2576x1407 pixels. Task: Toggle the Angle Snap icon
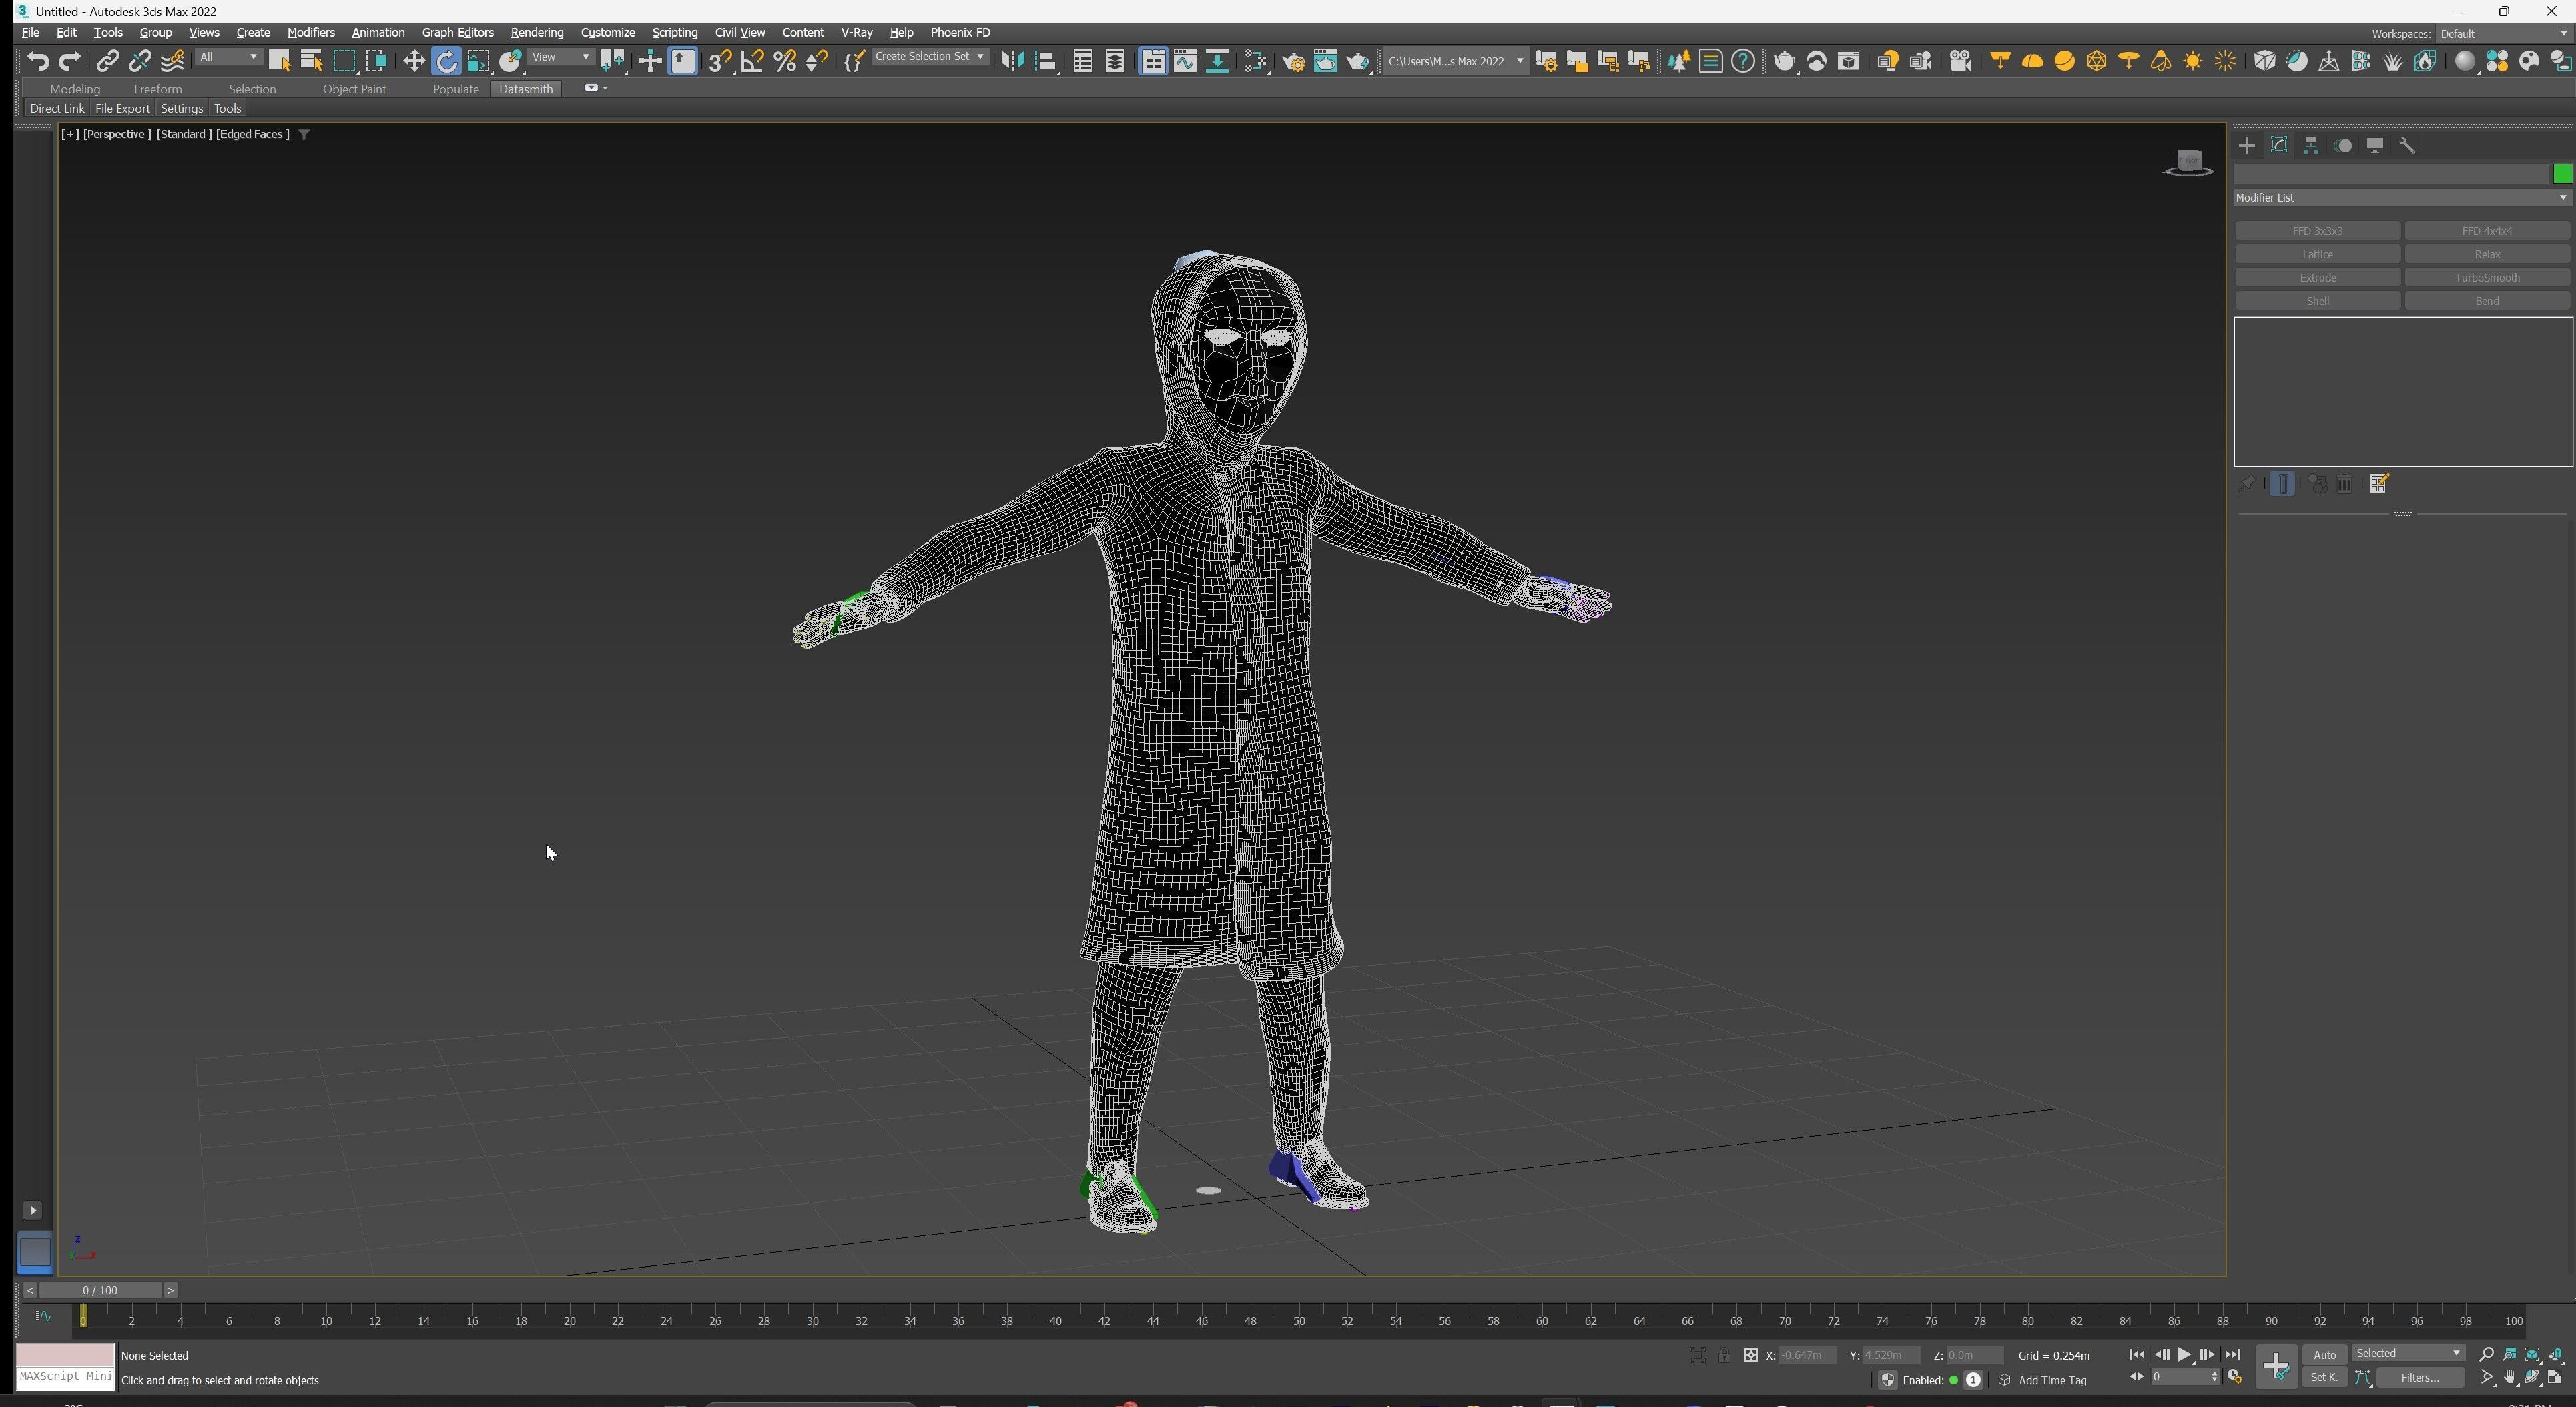click(x=752, y=62)
